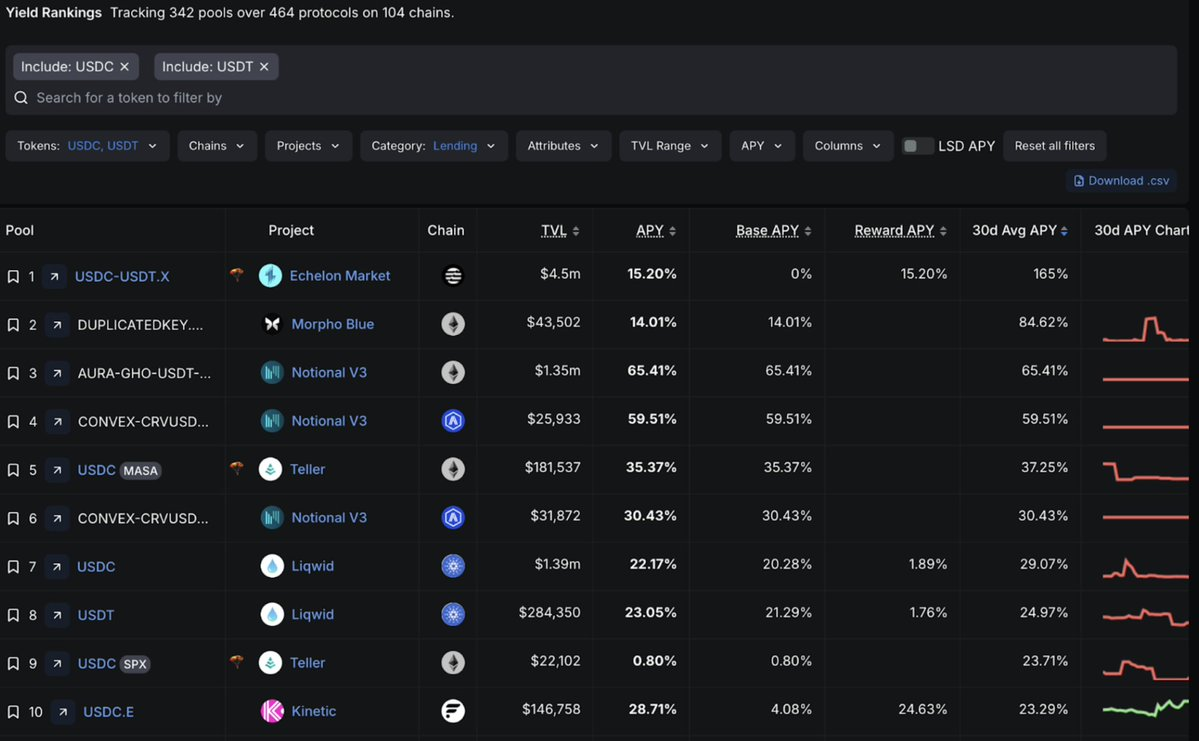
Task: Open the APY filter dropdown
Action: 762,145
